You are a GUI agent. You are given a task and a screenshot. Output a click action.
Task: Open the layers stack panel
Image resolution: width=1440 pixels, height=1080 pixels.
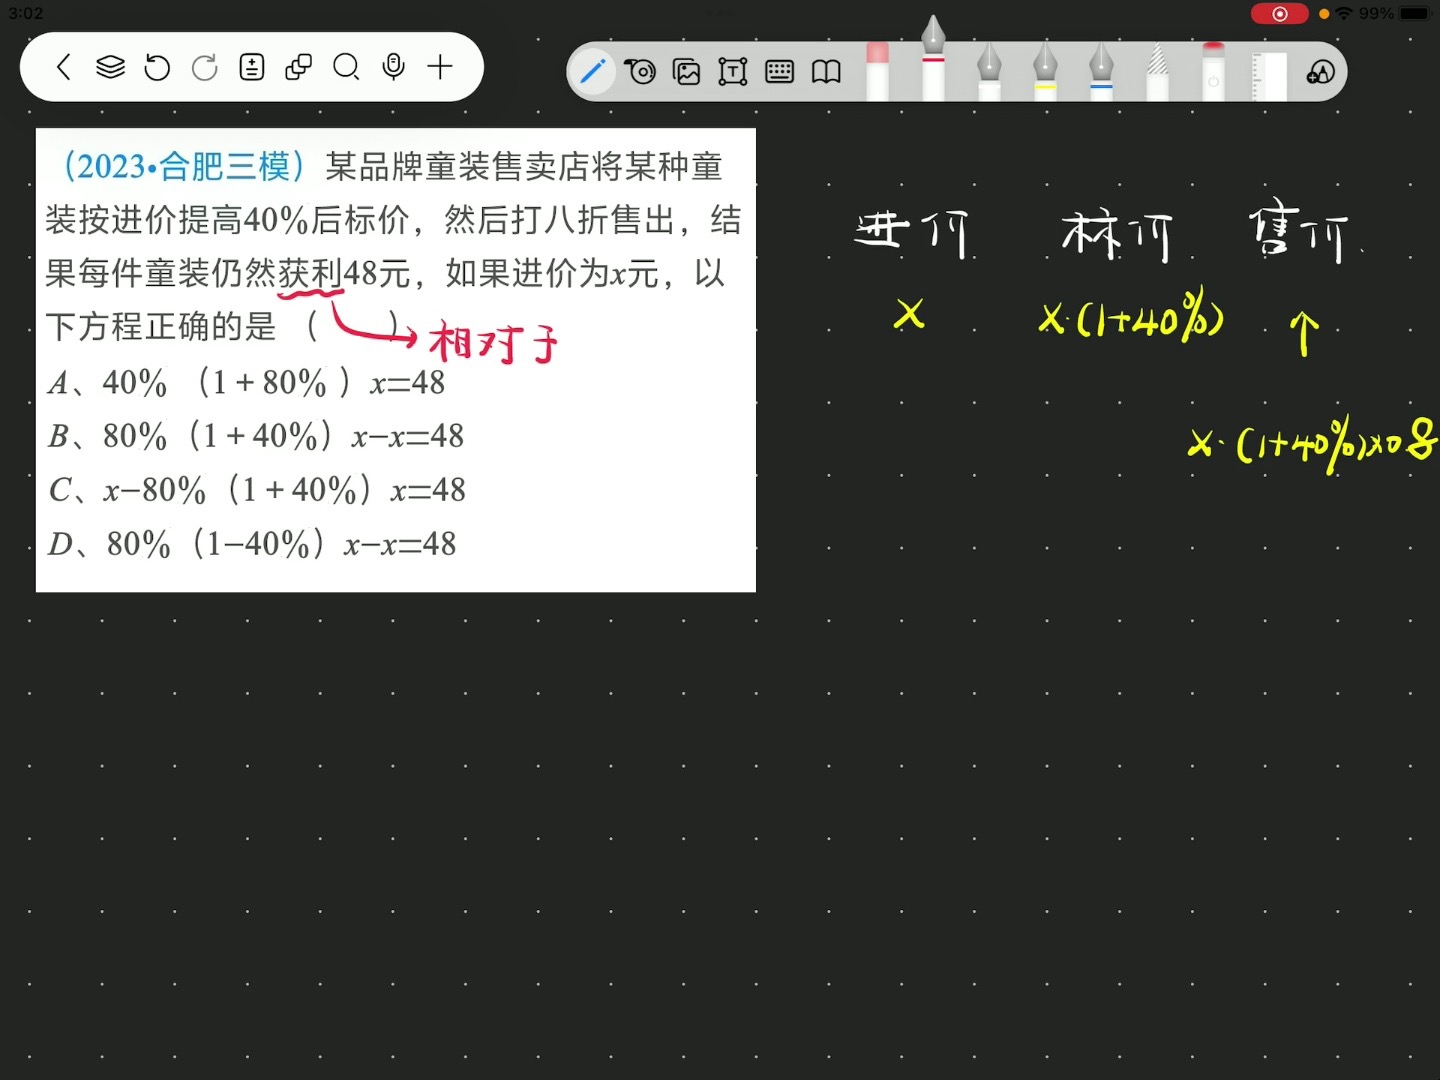pos(110,67)
